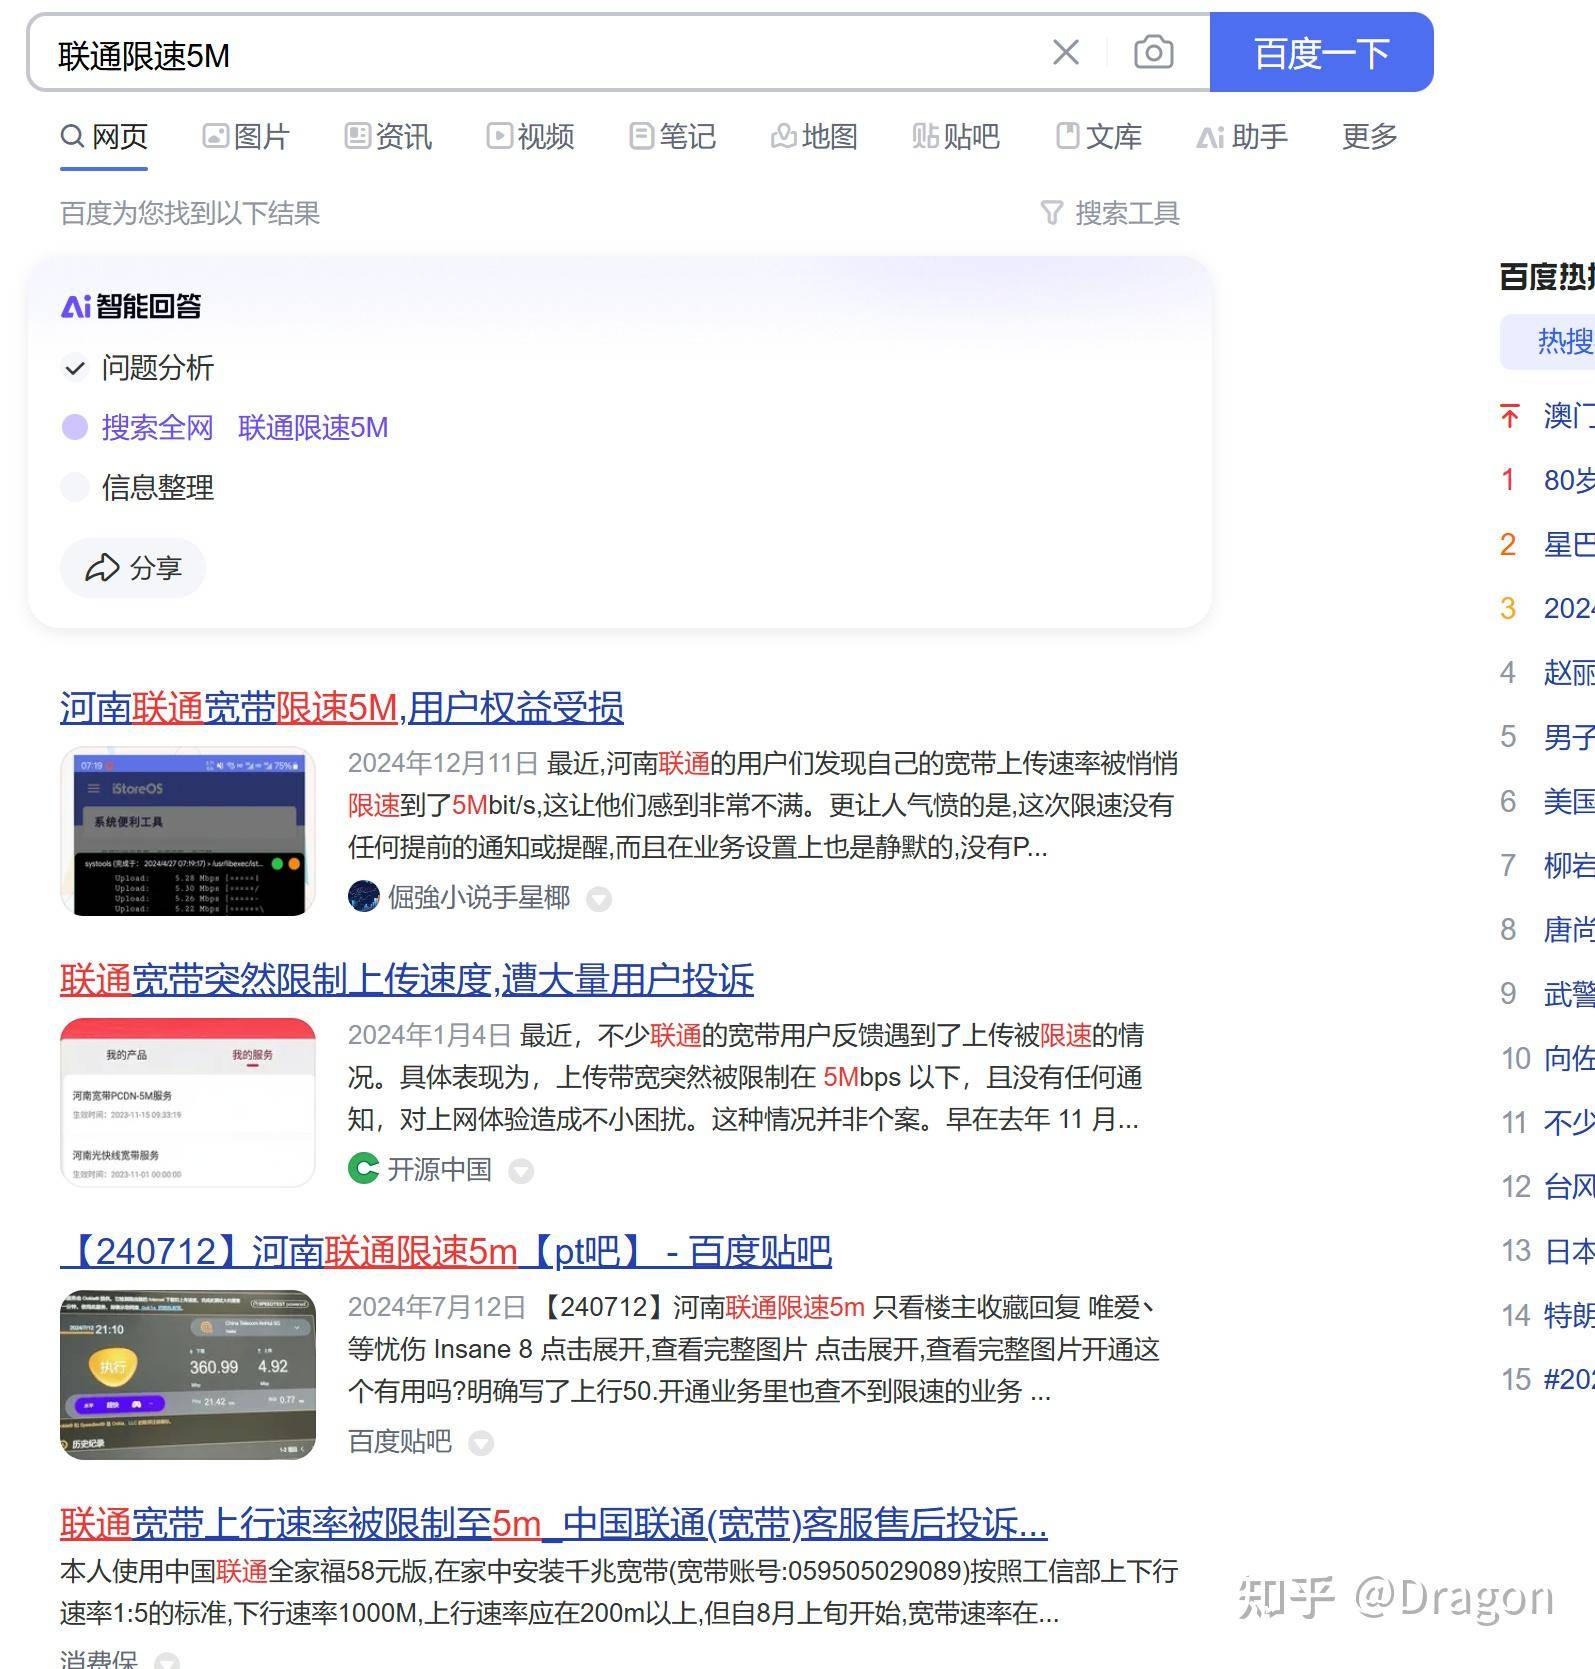This screenshot has height=1669, width=1595.
Task: Open hot search item ranked 12
Action: 1568,1187
